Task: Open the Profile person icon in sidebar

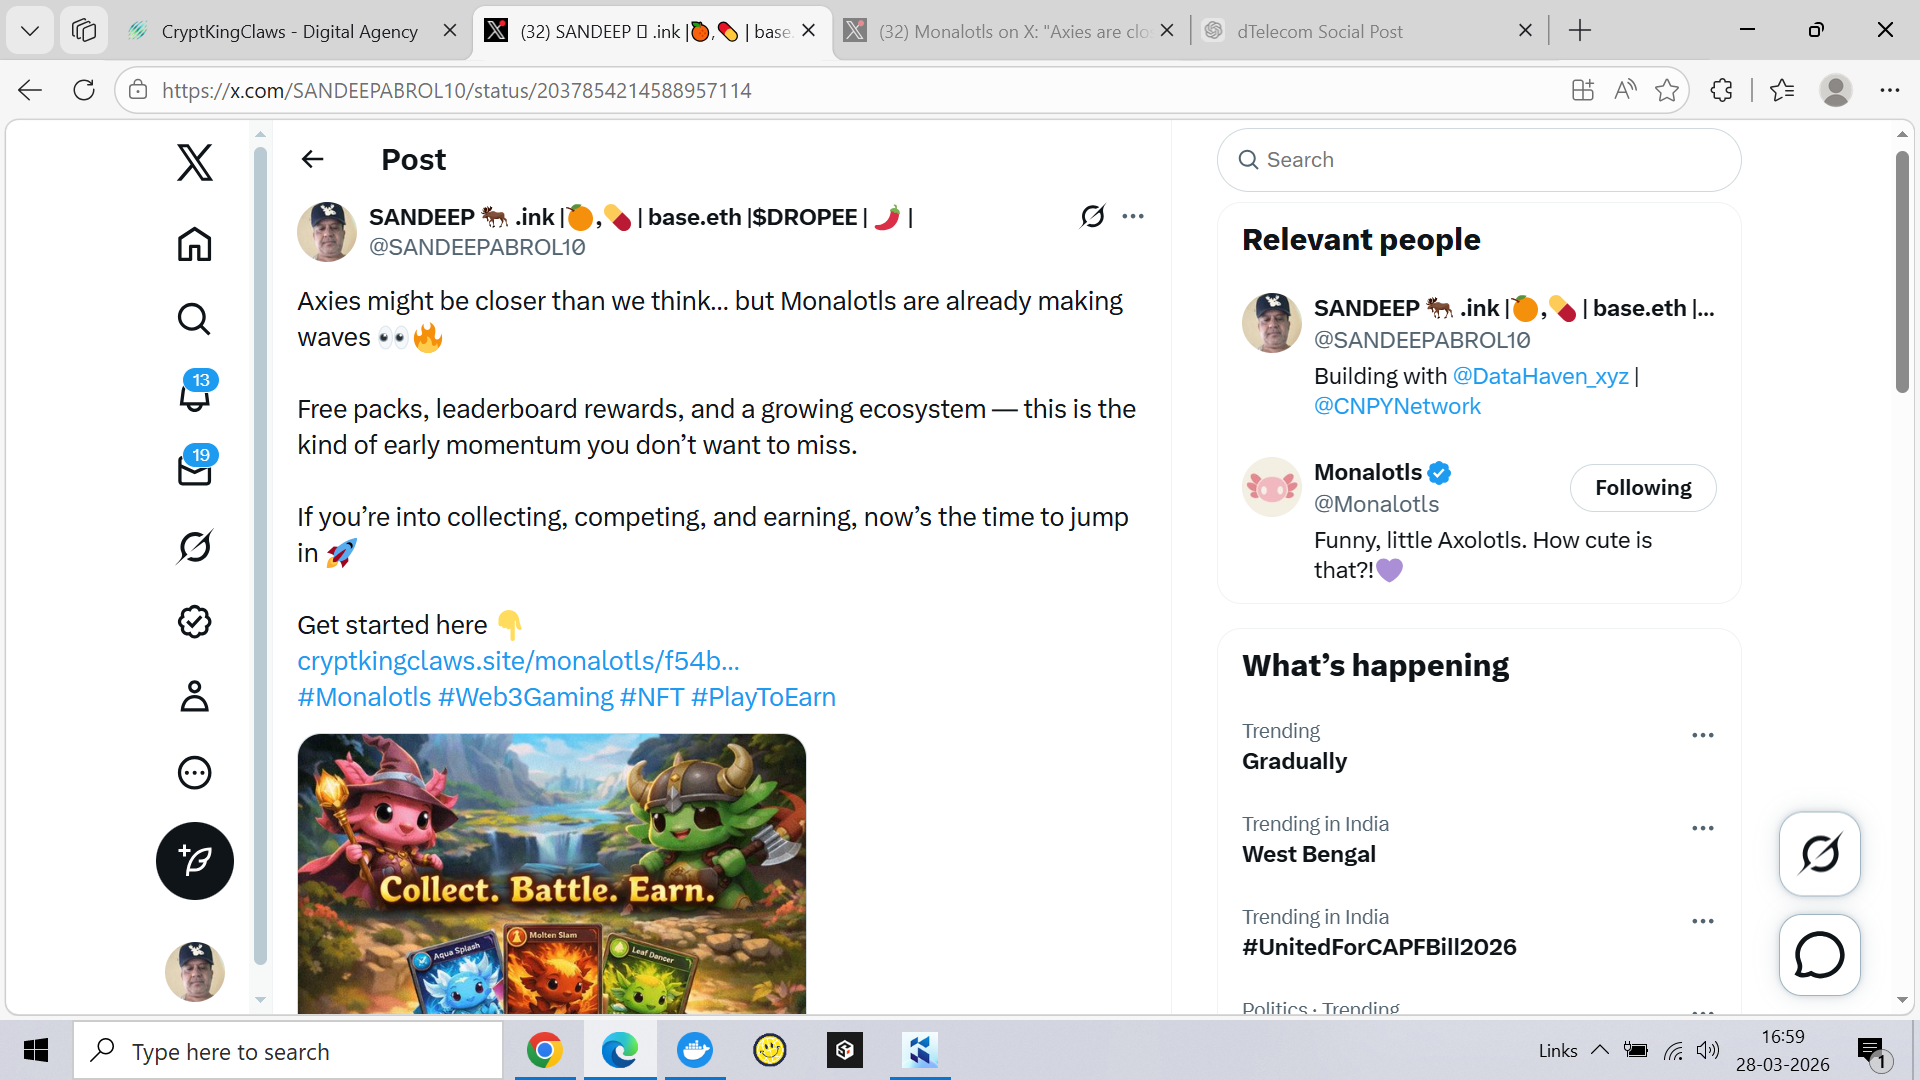Action: (194, 697)
